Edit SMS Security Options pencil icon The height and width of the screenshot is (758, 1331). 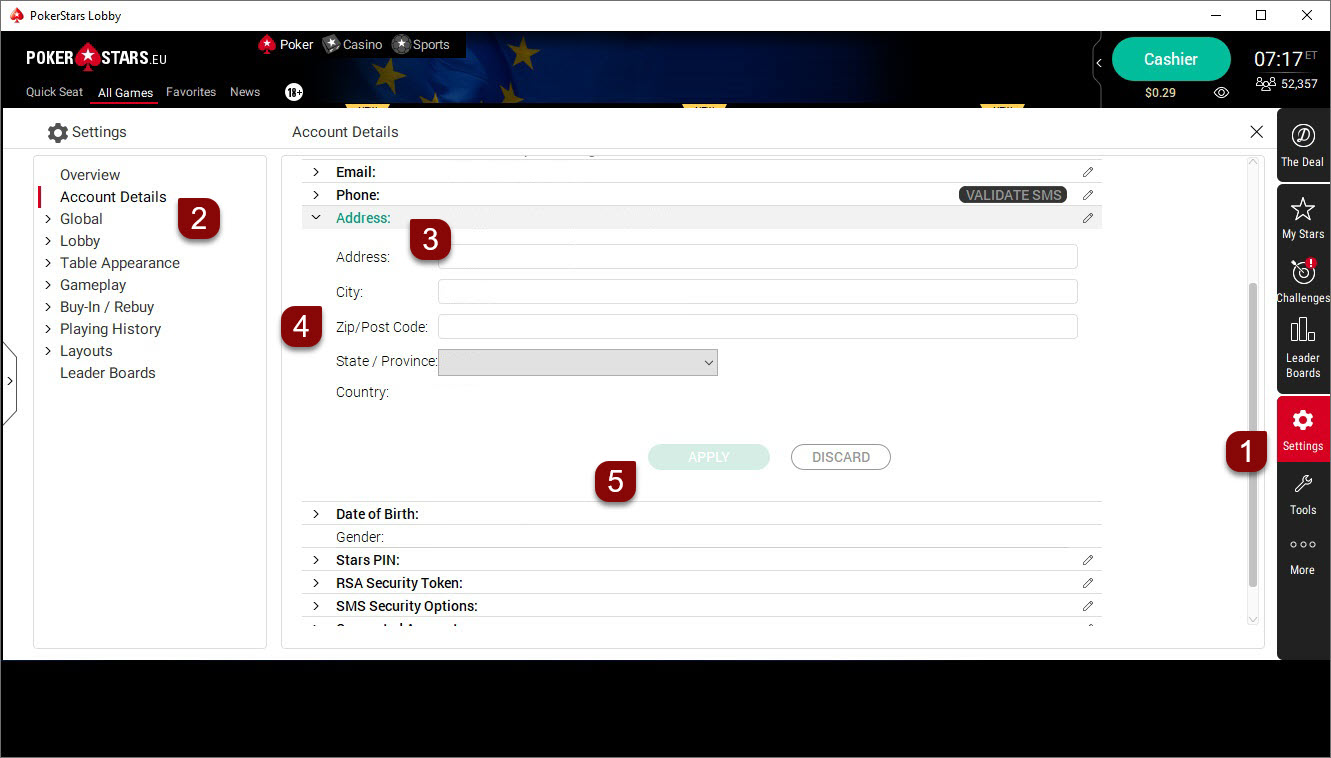(1088, 606)
